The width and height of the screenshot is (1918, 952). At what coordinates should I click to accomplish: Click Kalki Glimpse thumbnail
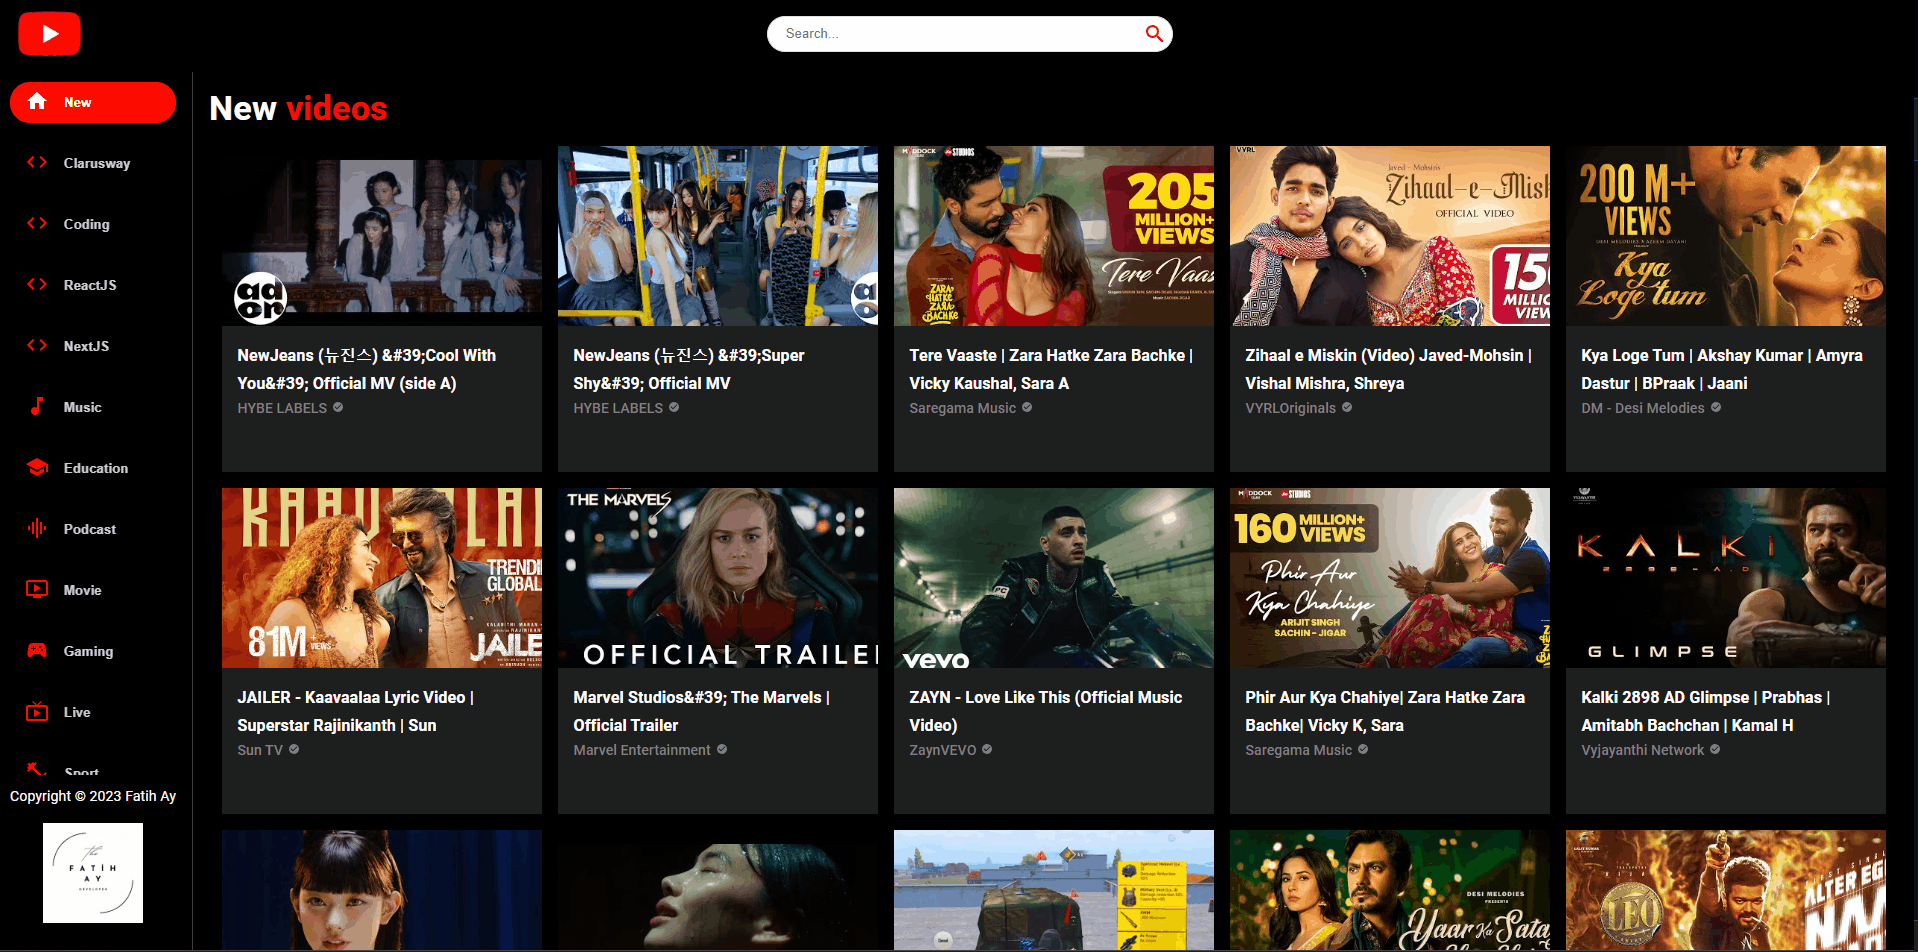[1726, 578]
